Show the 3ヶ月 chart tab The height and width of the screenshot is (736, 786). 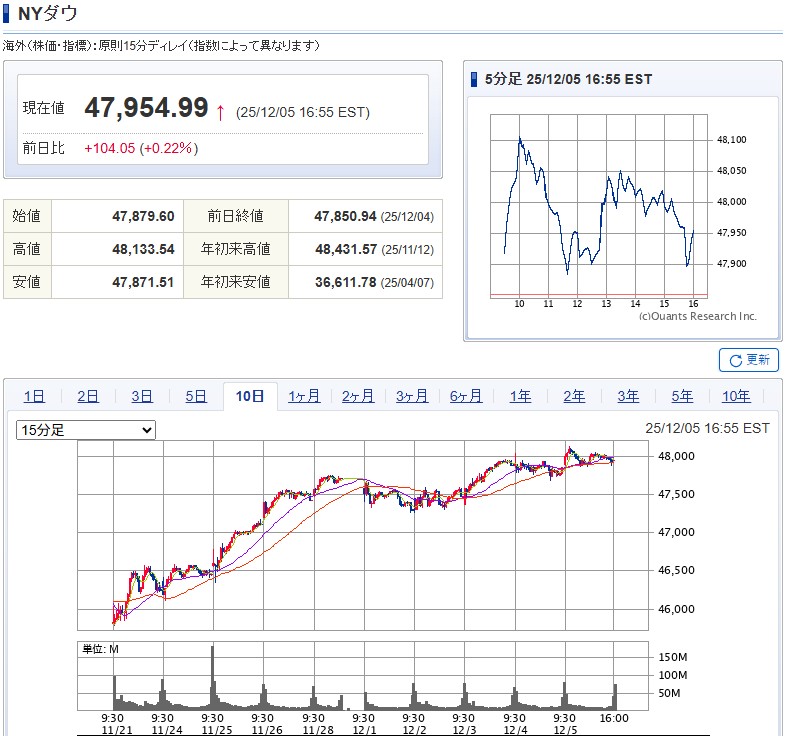(412, 396)
